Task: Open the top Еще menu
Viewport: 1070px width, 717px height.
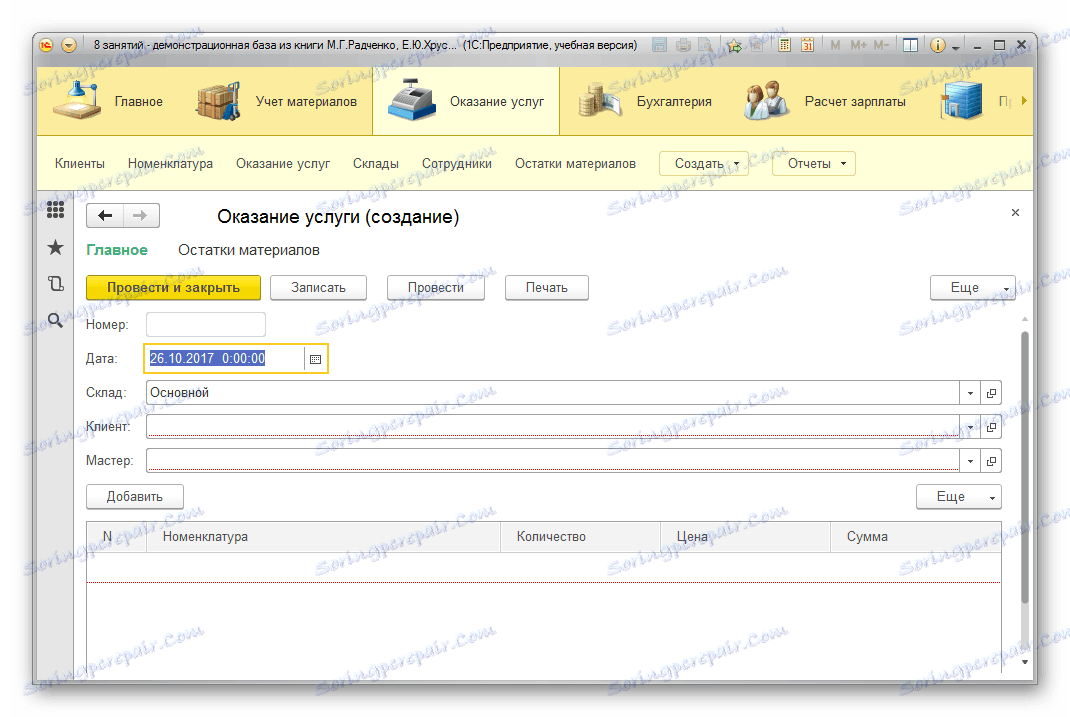Action: click(972, 288)
